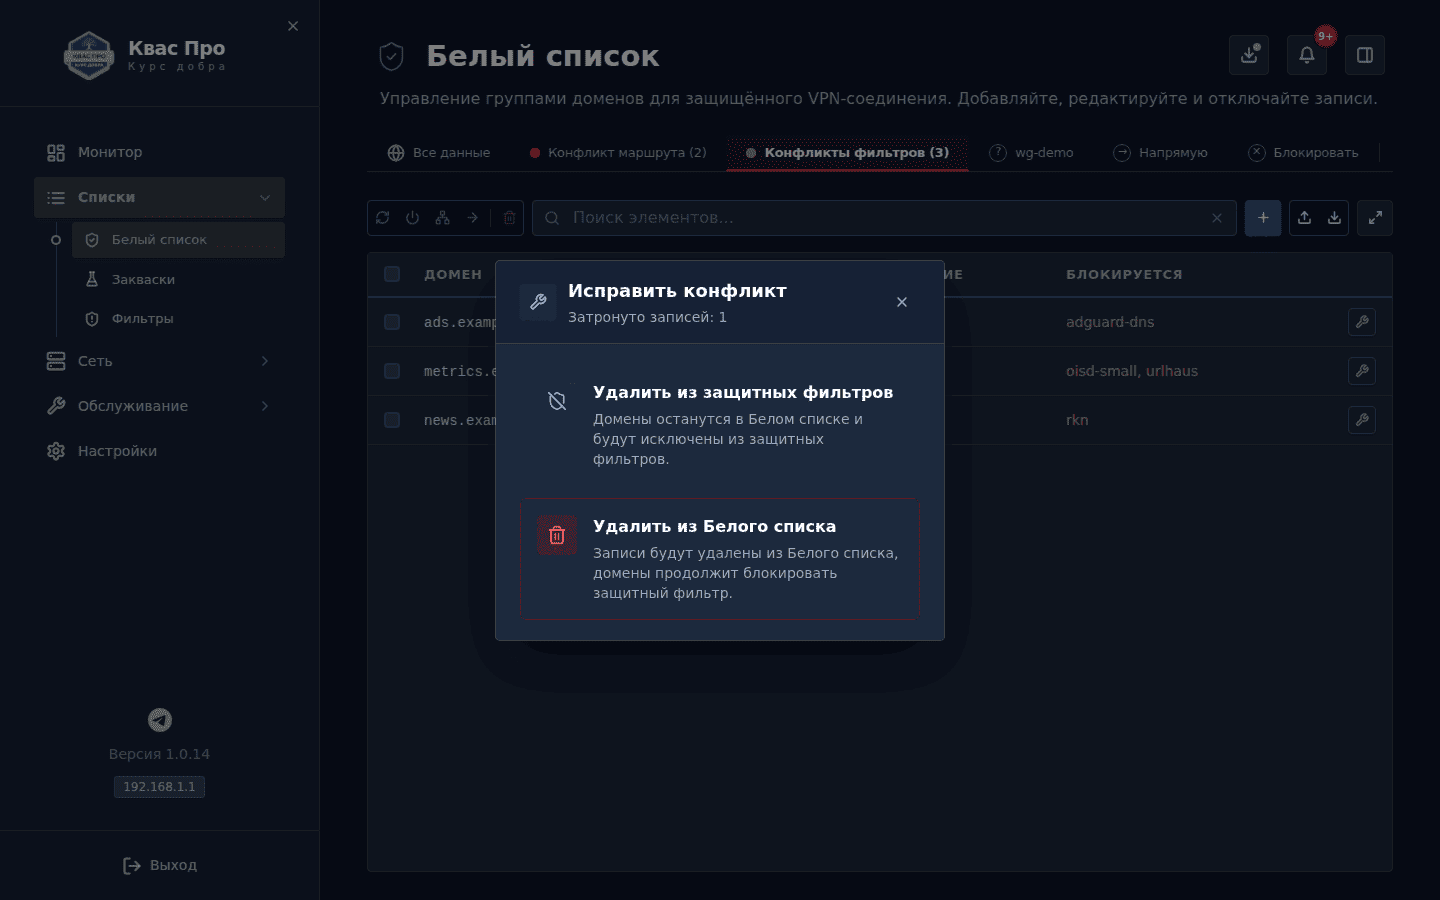Switch to "Конфликт маршрута (2)" tab

[x=618, y=153]
